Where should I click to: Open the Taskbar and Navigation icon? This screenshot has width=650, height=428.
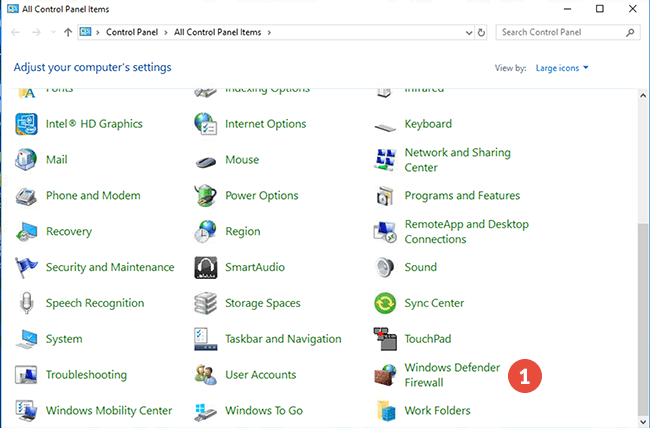point(206,339)
